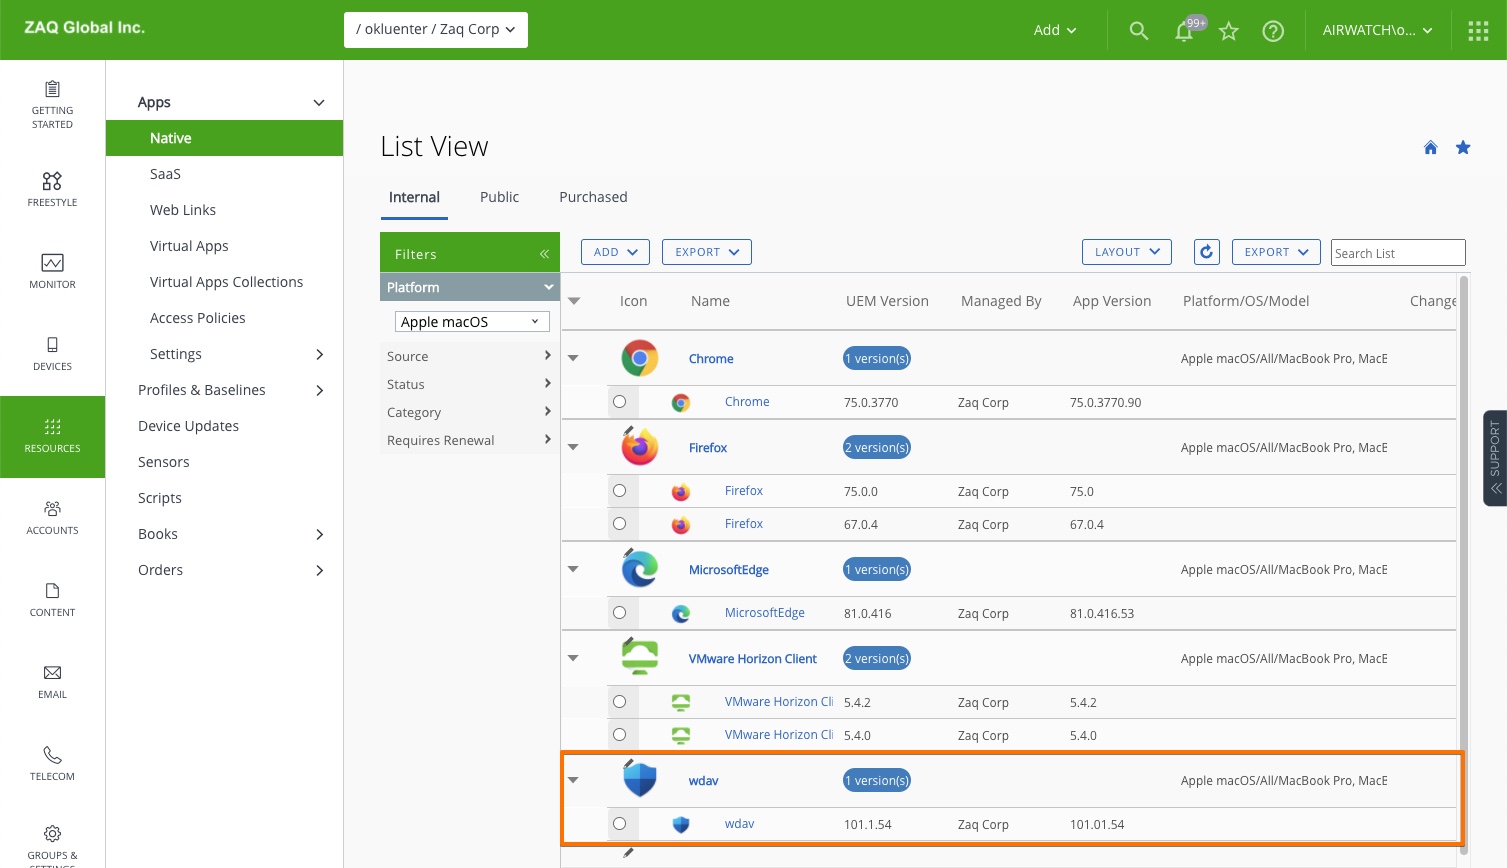Collapse the VMware Horizon Client version group
Image resolution: width=1507 pixels, height=868 pixels.
573,658
